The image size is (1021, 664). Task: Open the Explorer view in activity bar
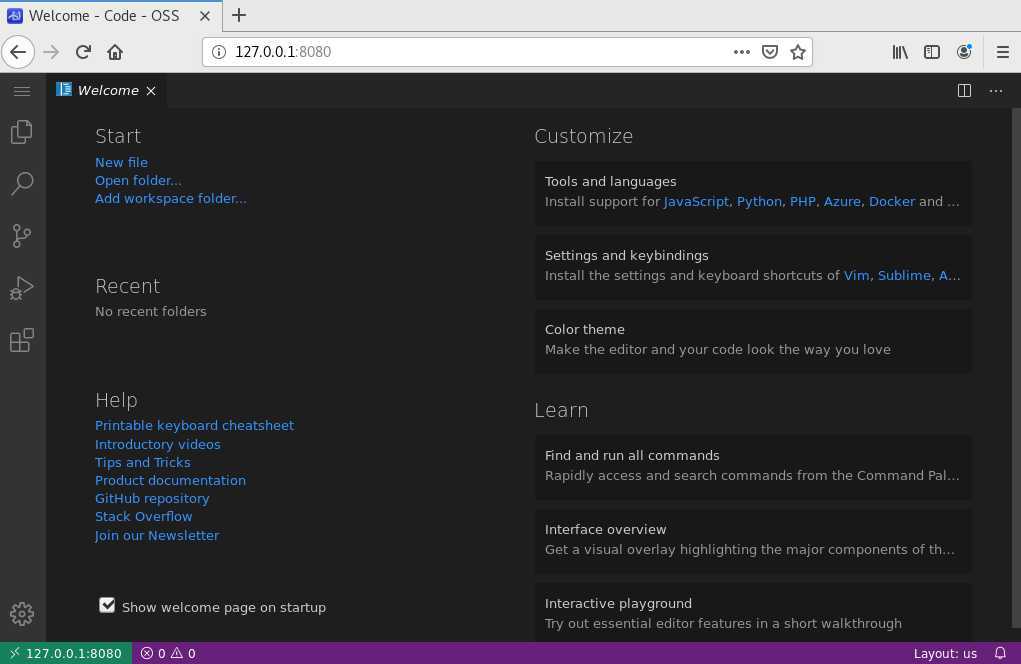point(22,132)
